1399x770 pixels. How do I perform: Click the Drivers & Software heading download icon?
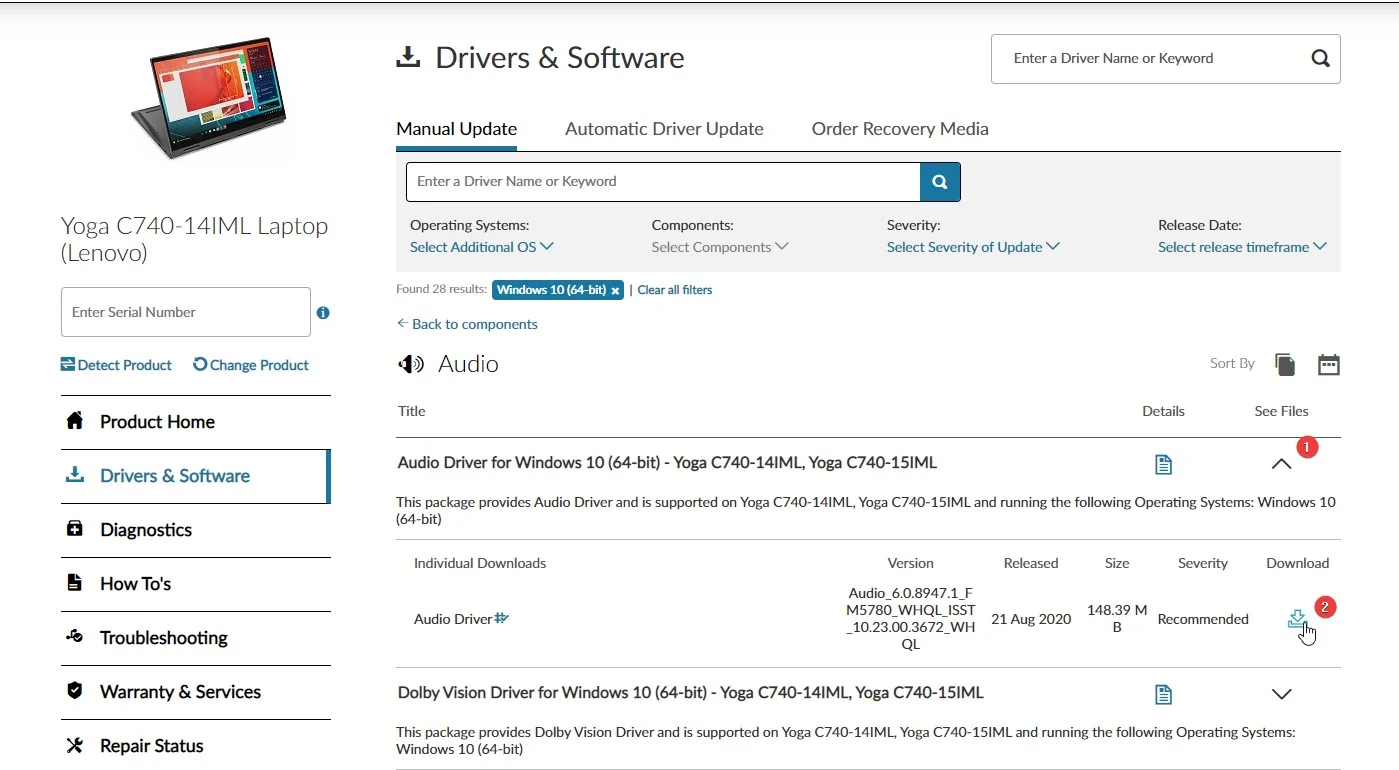tap(408, 58)
